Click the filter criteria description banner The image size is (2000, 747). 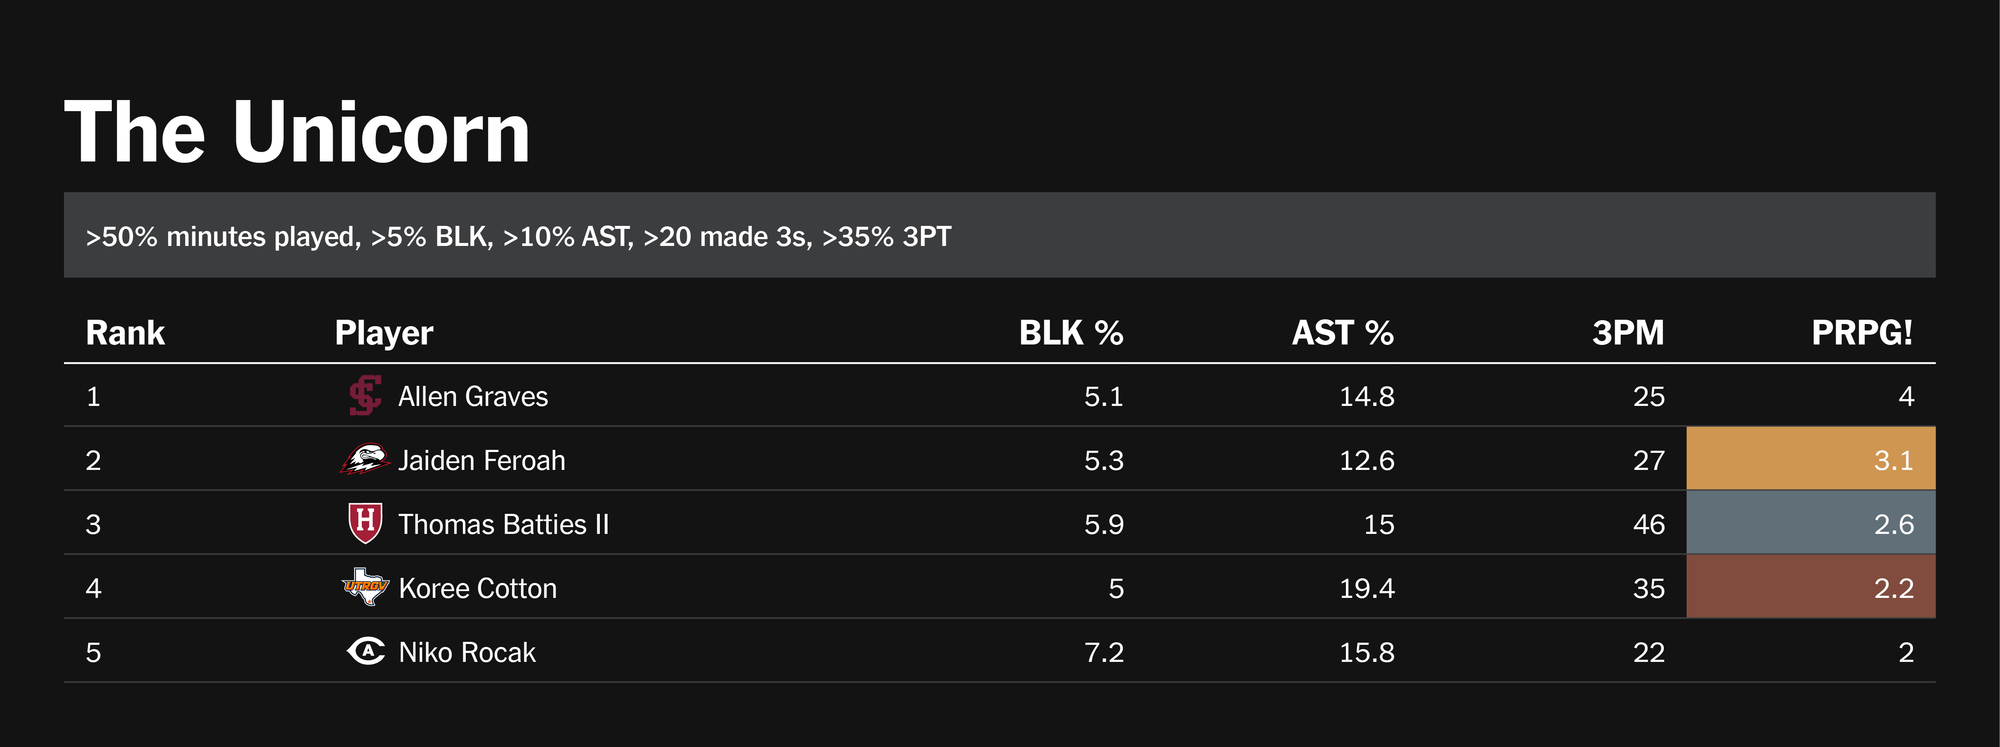point(999,235)
